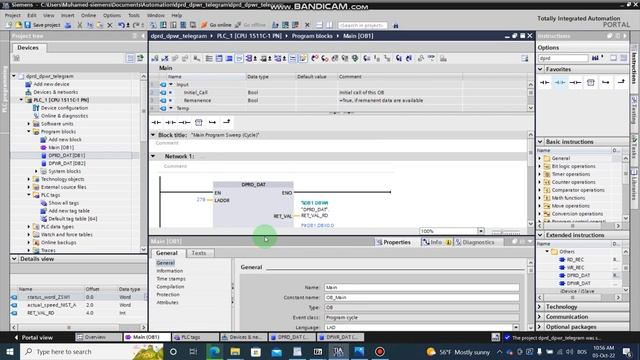Select Protection in the properties navigation
Screen dimensions: 640x360
168,295
